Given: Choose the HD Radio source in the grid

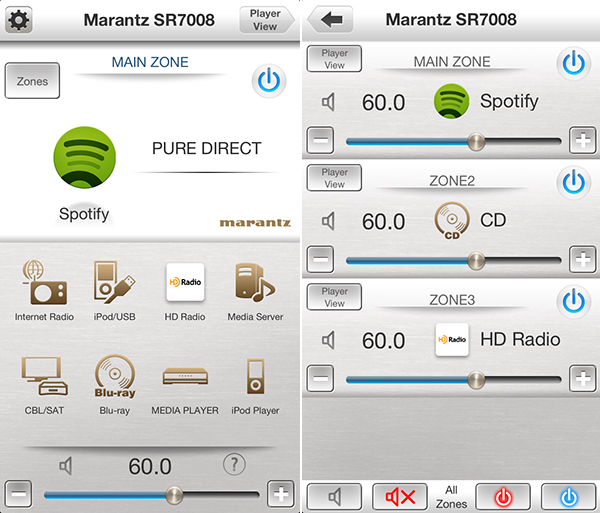Looking at the screenshot, I should pyautogui.click(x=185, y=291).
